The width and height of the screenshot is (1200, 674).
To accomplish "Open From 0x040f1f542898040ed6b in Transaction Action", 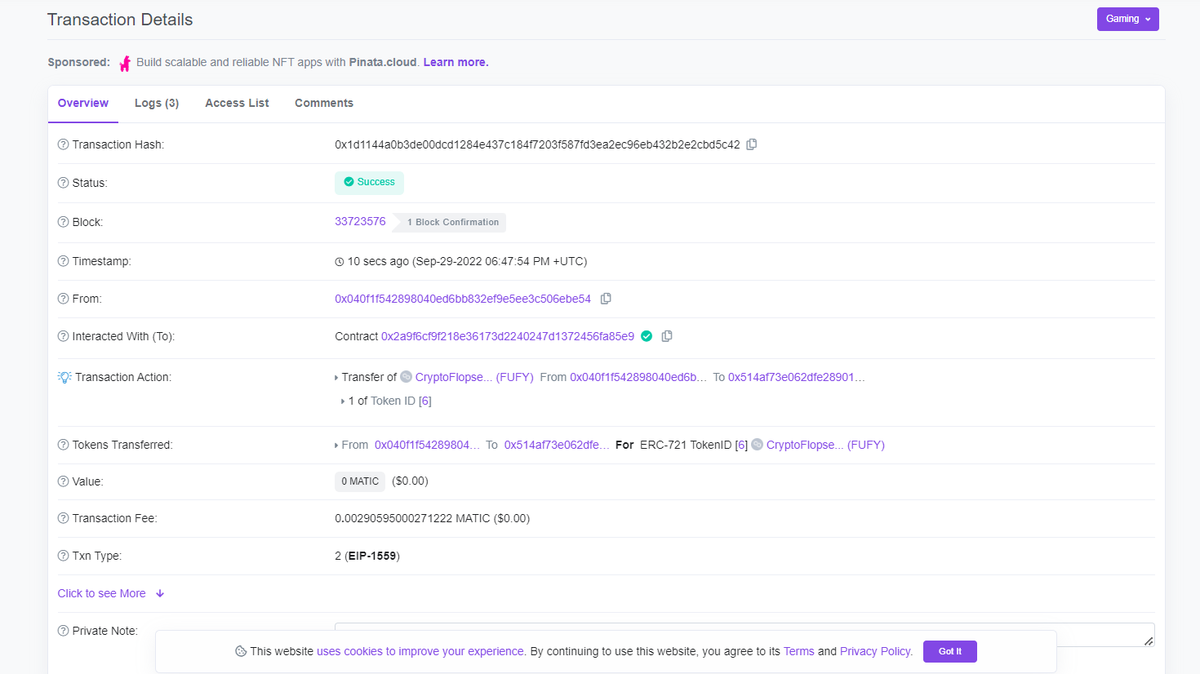I will 638,377.
